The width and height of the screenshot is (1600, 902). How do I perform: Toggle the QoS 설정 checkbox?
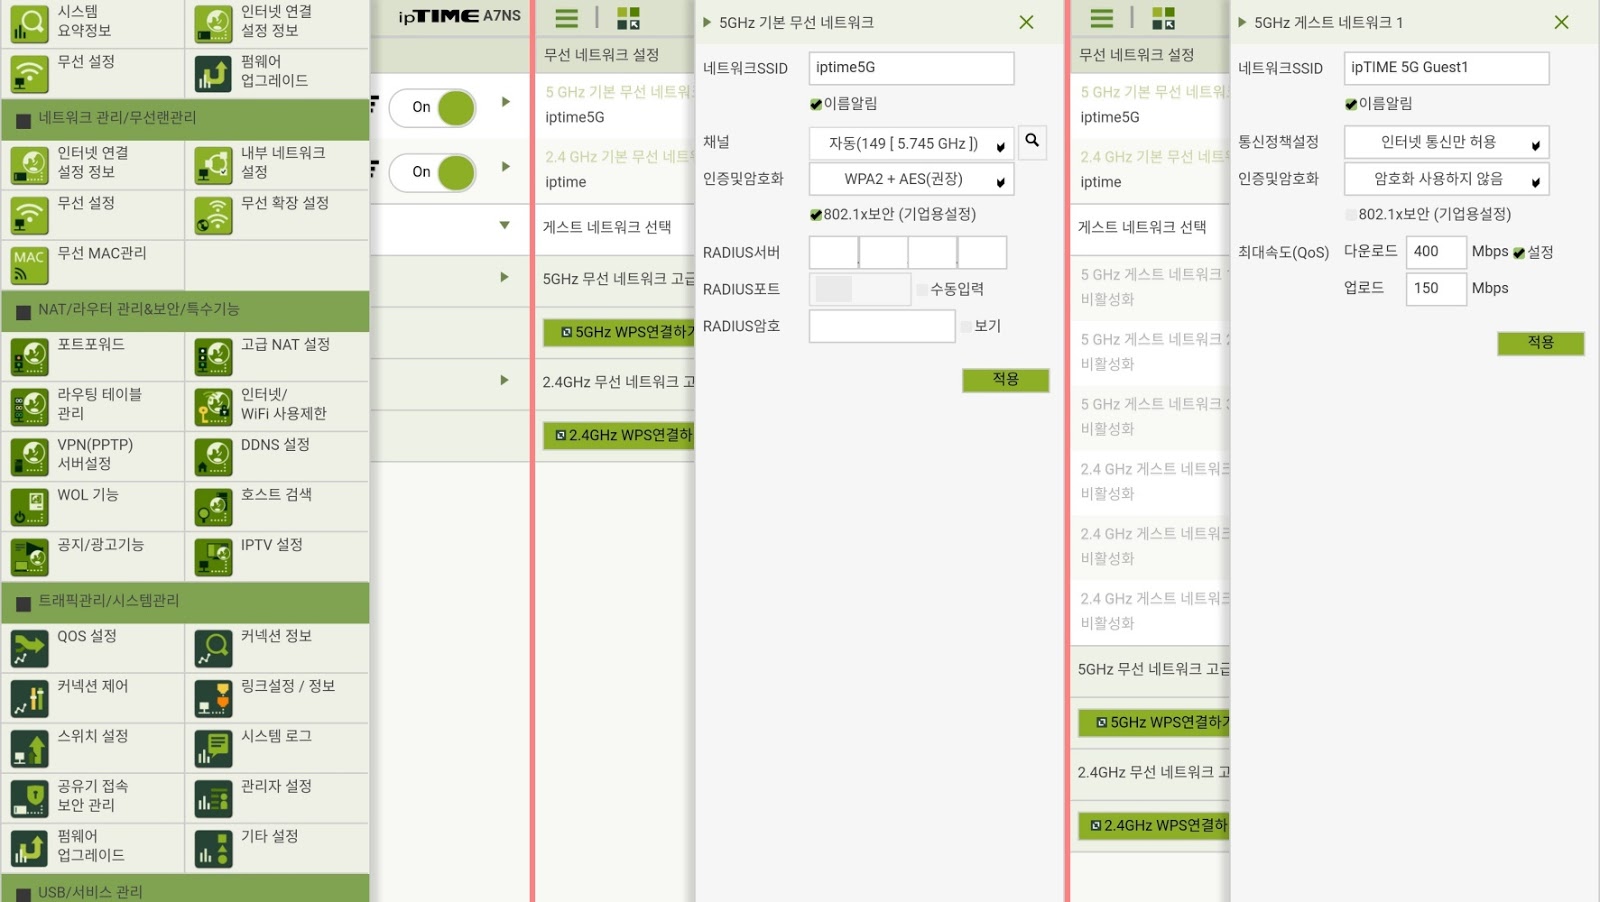point(1519,253)
